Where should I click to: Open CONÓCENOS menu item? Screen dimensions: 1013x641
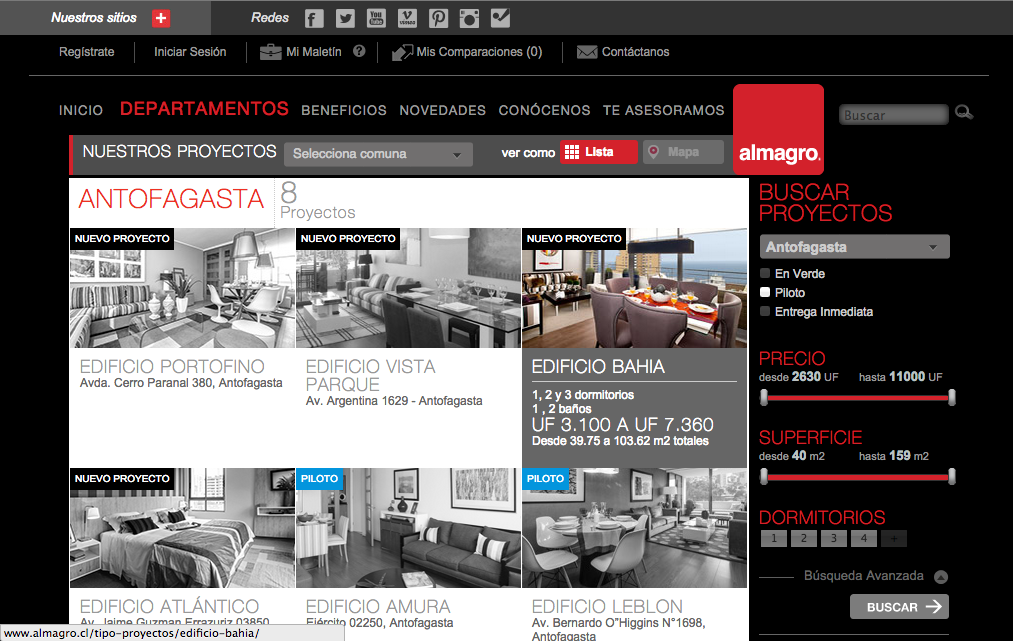click(544, 110)
